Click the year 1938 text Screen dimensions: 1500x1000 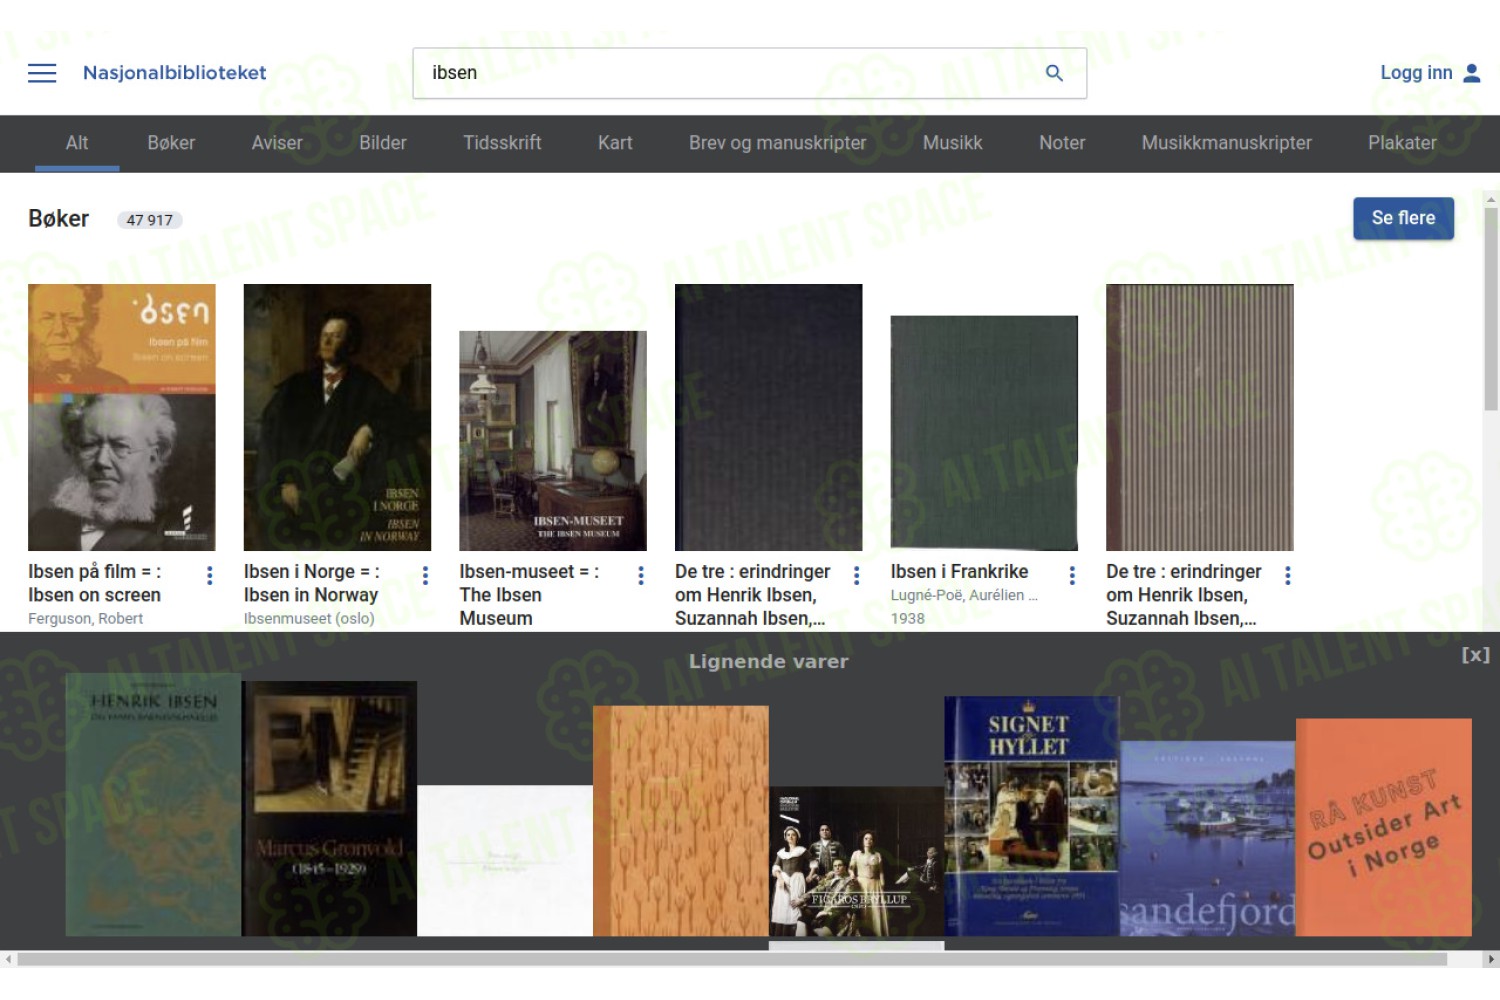908,618
